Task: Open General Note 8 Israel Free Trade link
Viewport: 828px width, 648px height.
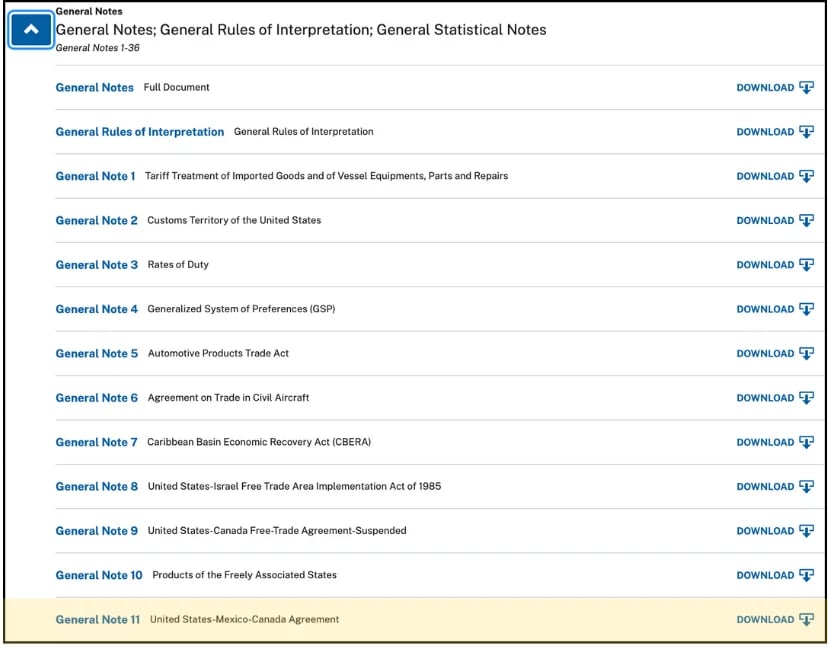Action: click(x=96, y=487)
